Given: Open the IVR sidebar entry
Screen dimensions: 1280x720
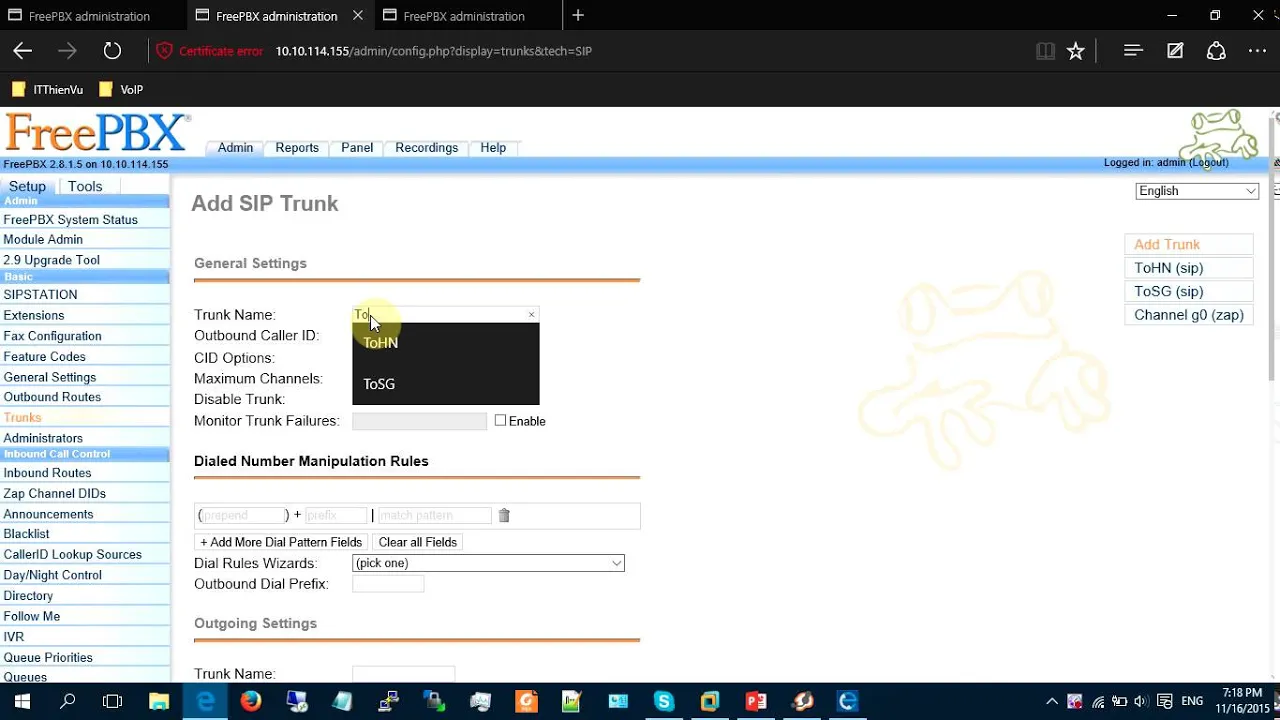Looking at the screenshot, I should tap(14, 637).
